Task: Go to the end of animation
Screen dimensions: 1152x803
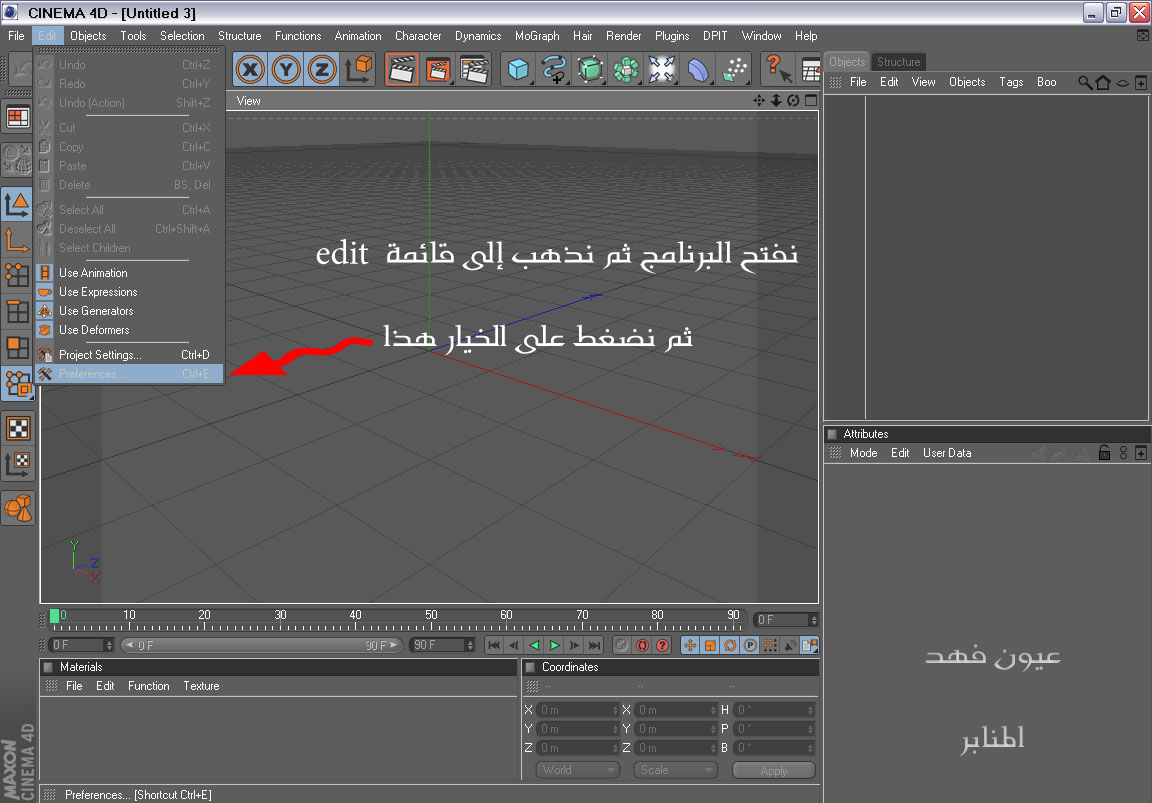Action: click(595, 645)
